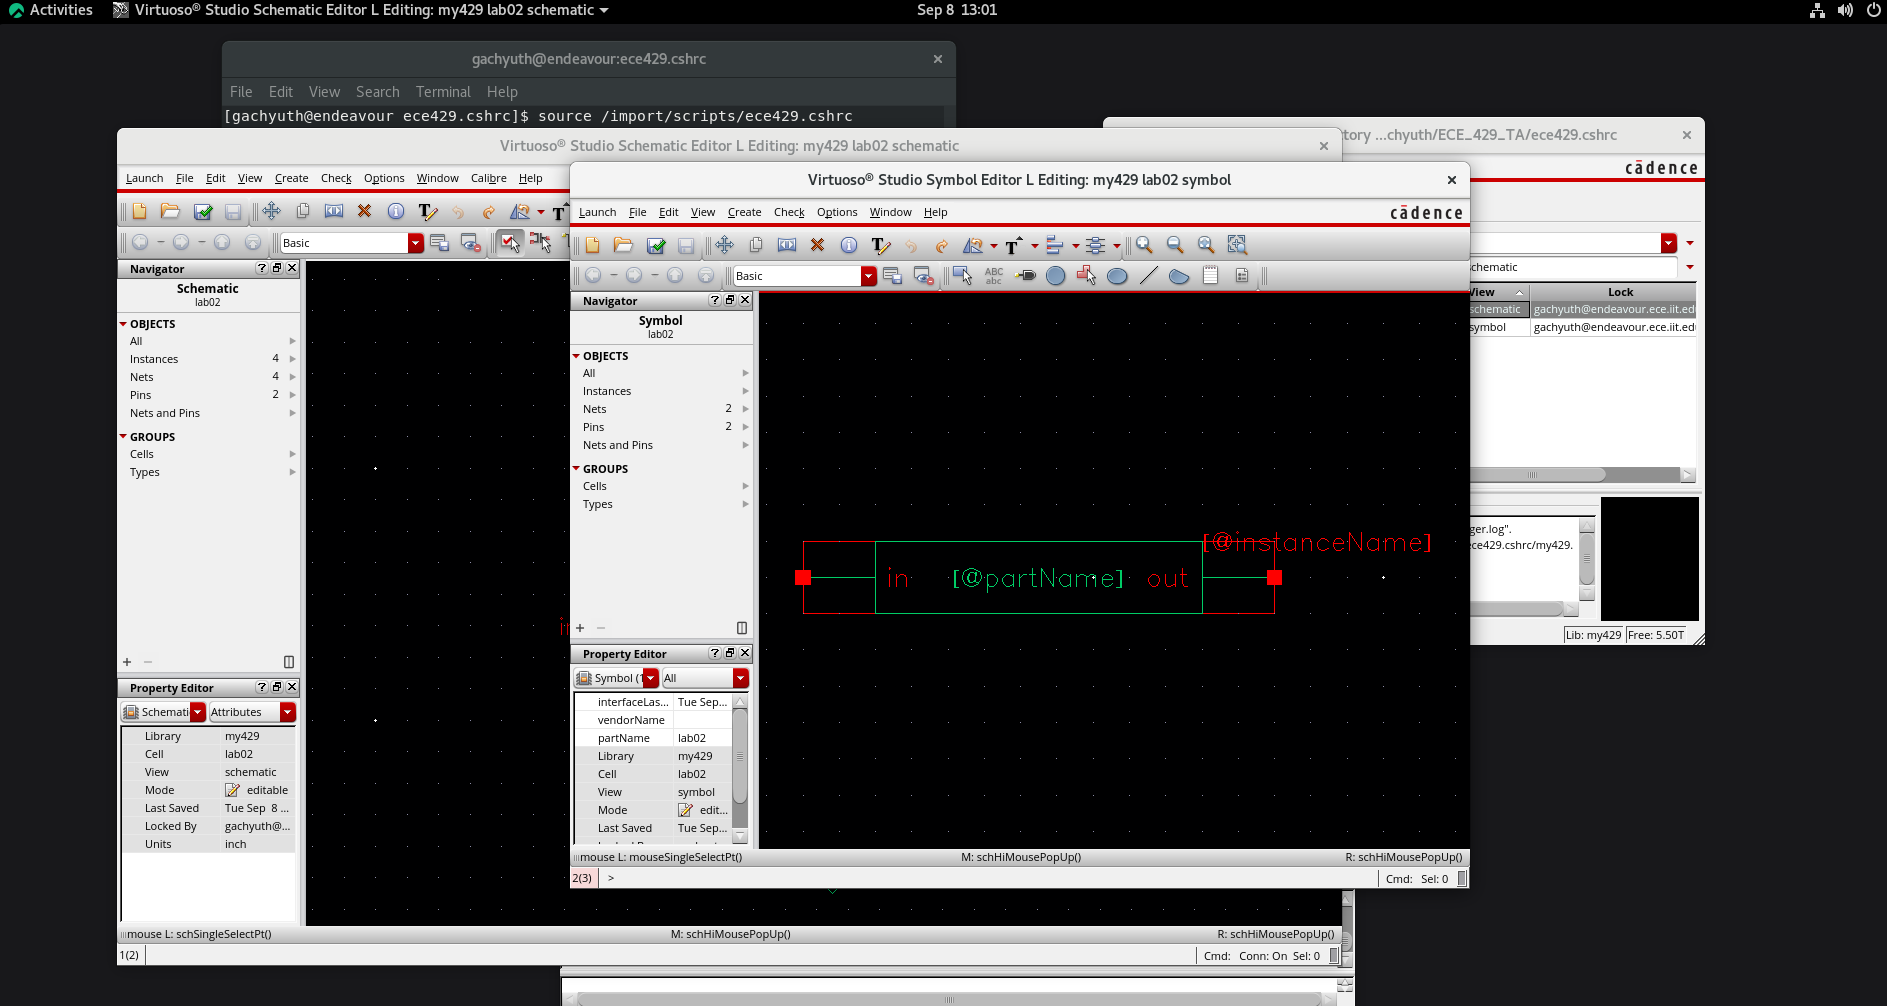Click the Note page icon in Symbol Editor
Viewport: 1887px width, 1006px height.
(x=1210, y=276)
